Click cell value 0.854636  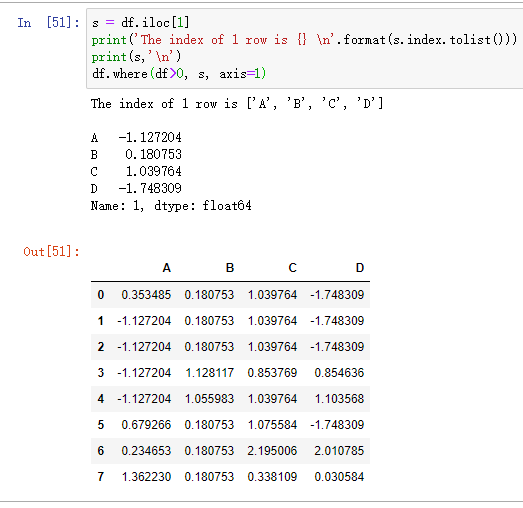(x=339, y=373)
